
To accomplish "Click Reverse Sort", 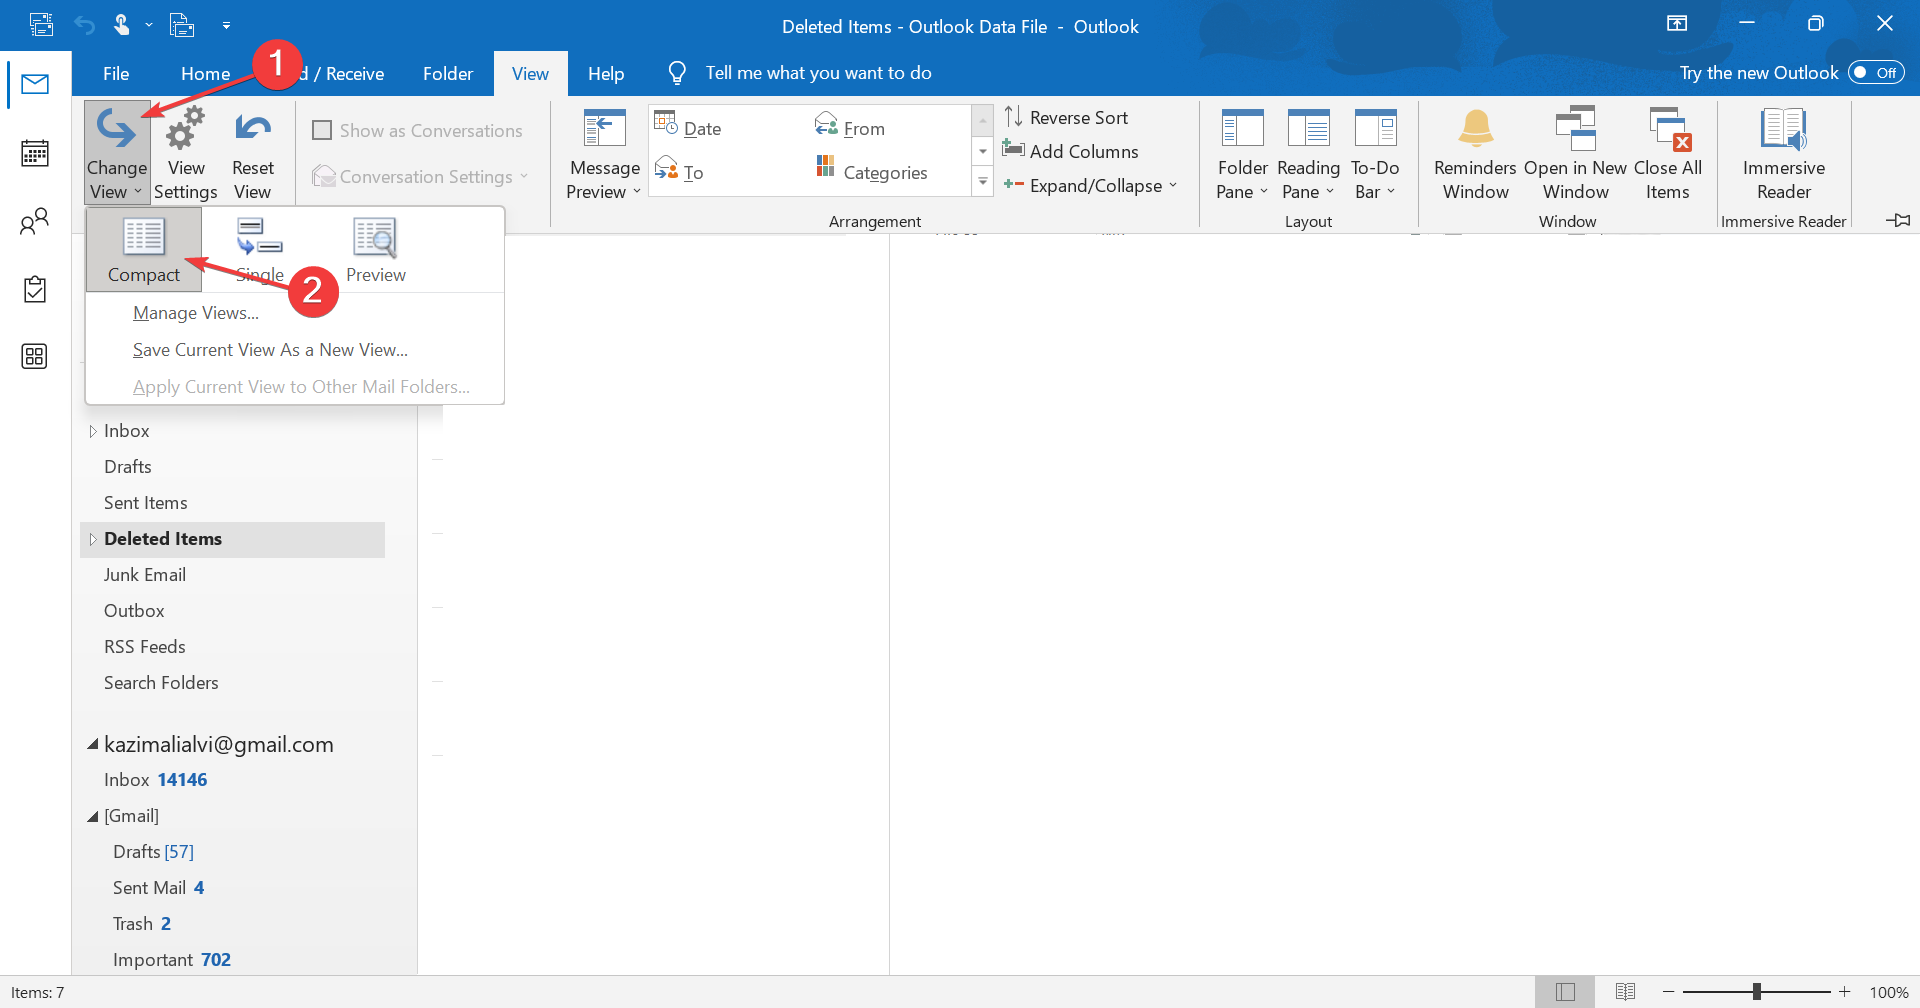I will tap(1066, 117).
